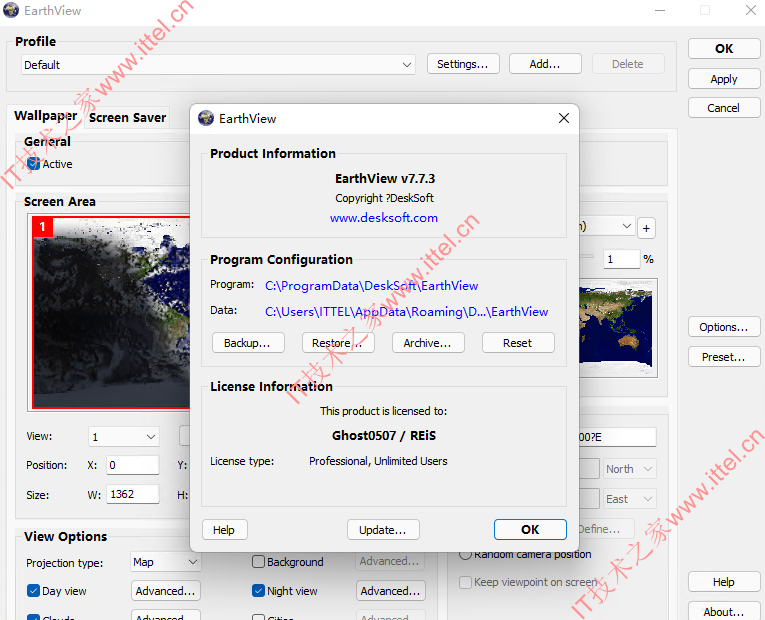Screen dimensions: 765x620
Task: Click the Delete profile button
Action: 628,64
